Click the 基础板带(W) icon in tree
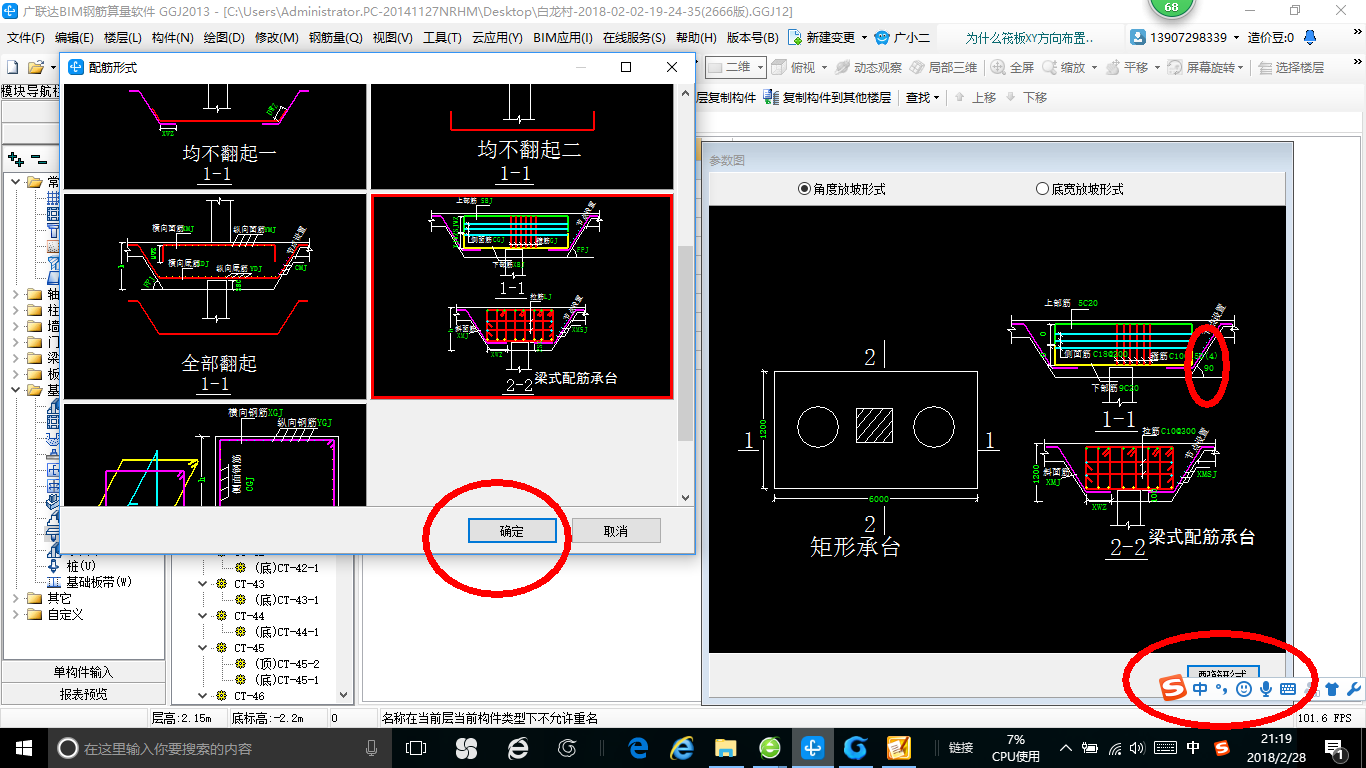Viewport: 1366px width, 768px height. pyautogui.click(x=54, y=582)
